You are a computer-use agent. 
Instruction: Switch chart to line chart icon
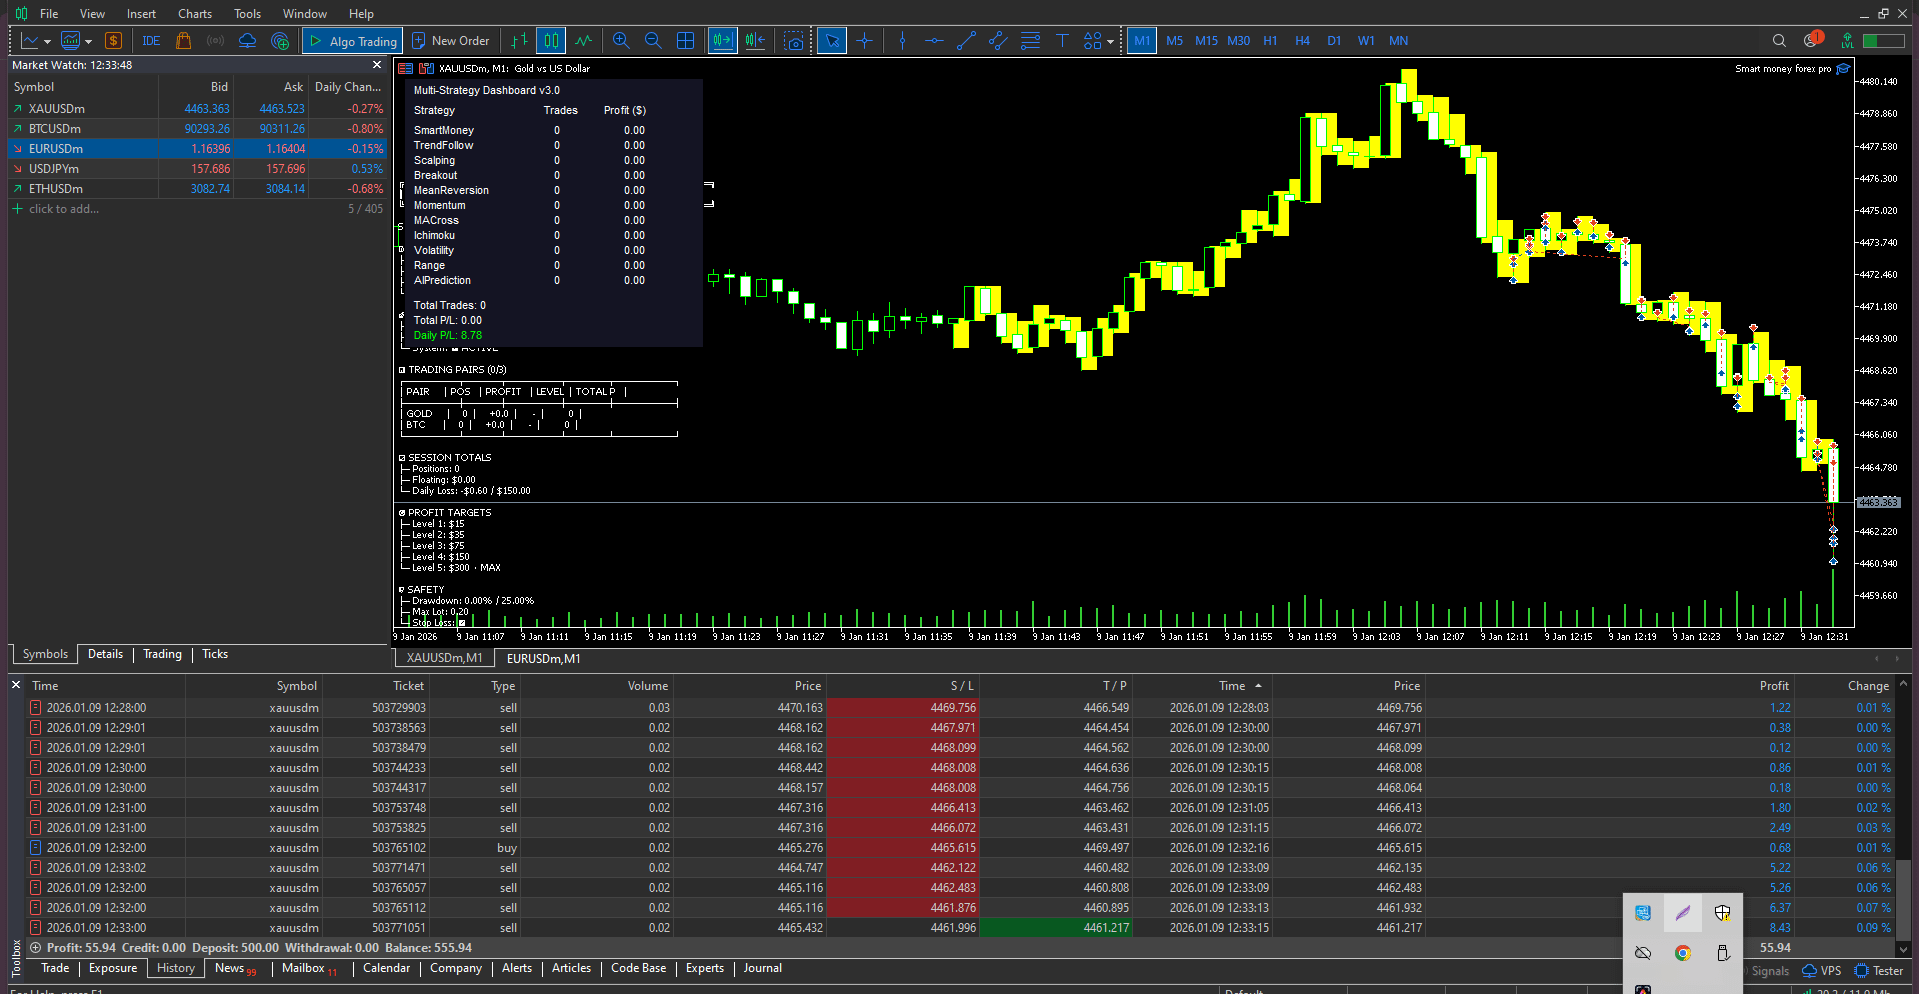pos(584,41)
